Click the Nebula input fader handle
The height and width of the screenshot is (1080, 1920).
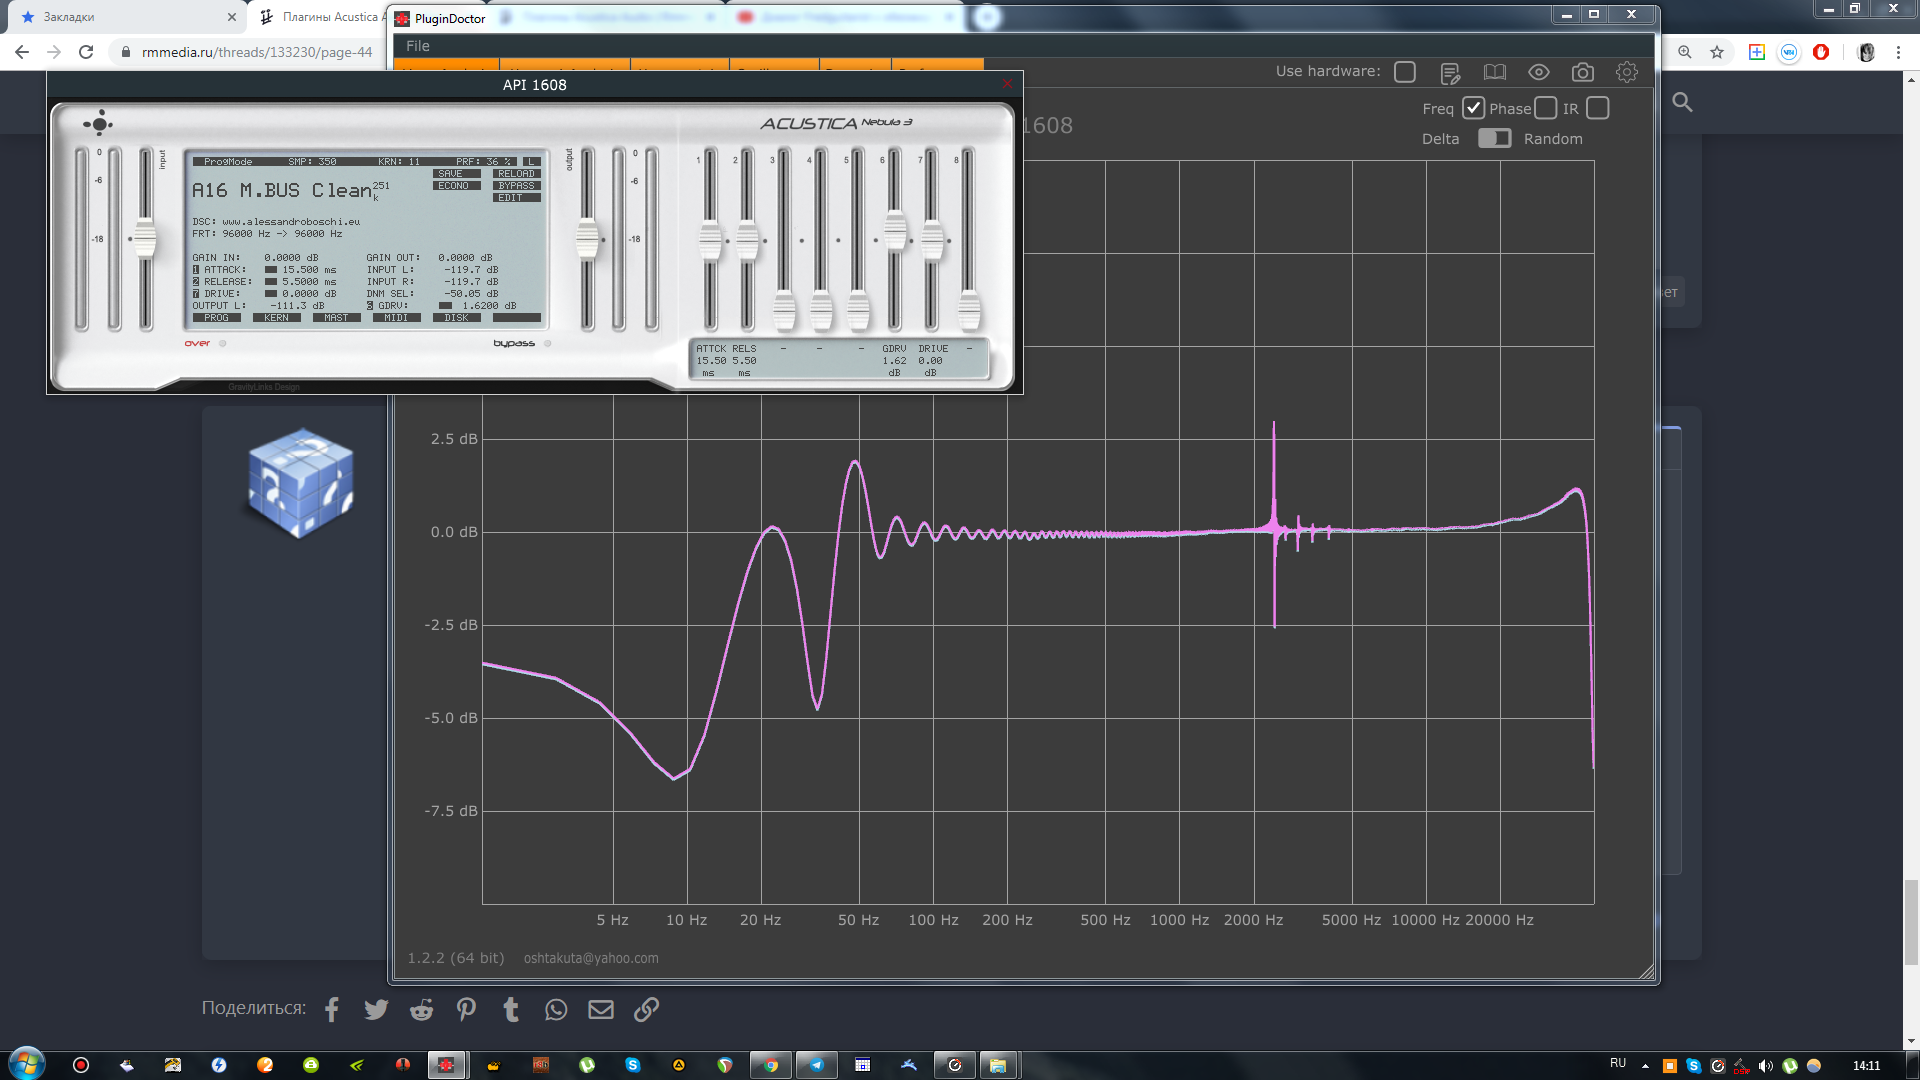pyautogui.click(x=146, y=238)
